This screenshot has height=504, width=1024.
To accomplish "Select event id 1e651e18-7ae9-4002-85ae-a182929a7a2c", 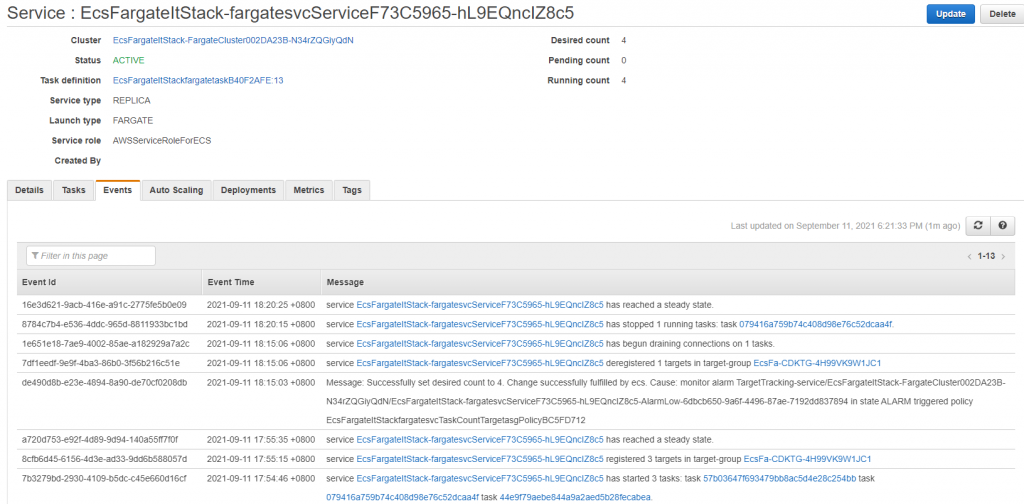I will coord(106,343).
